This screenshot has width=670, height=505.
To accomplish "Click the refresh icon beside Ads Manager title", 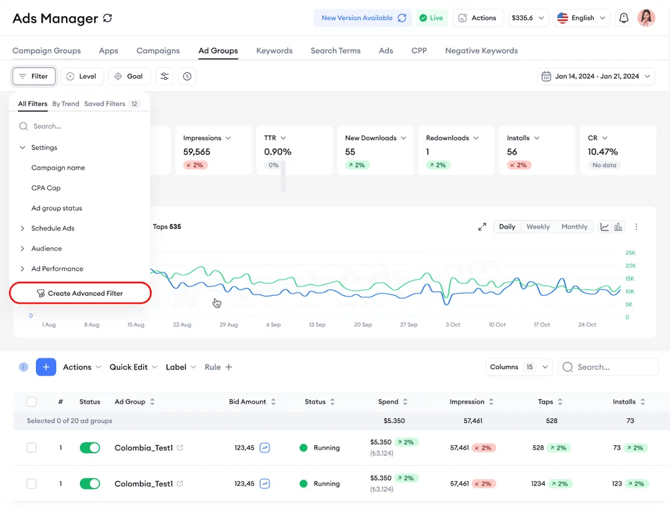I will click(x=107, y=18).
